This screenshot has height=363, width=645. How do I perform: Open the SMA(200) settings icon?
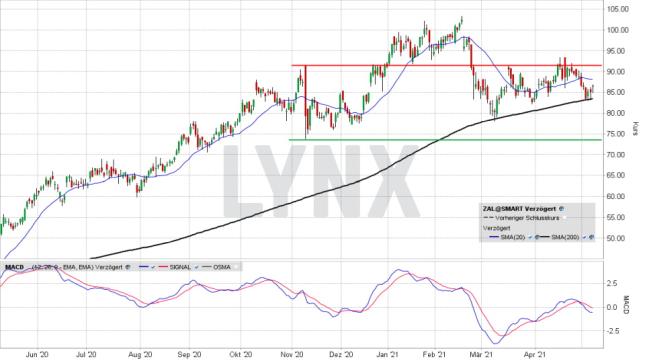tap(592, 237)
